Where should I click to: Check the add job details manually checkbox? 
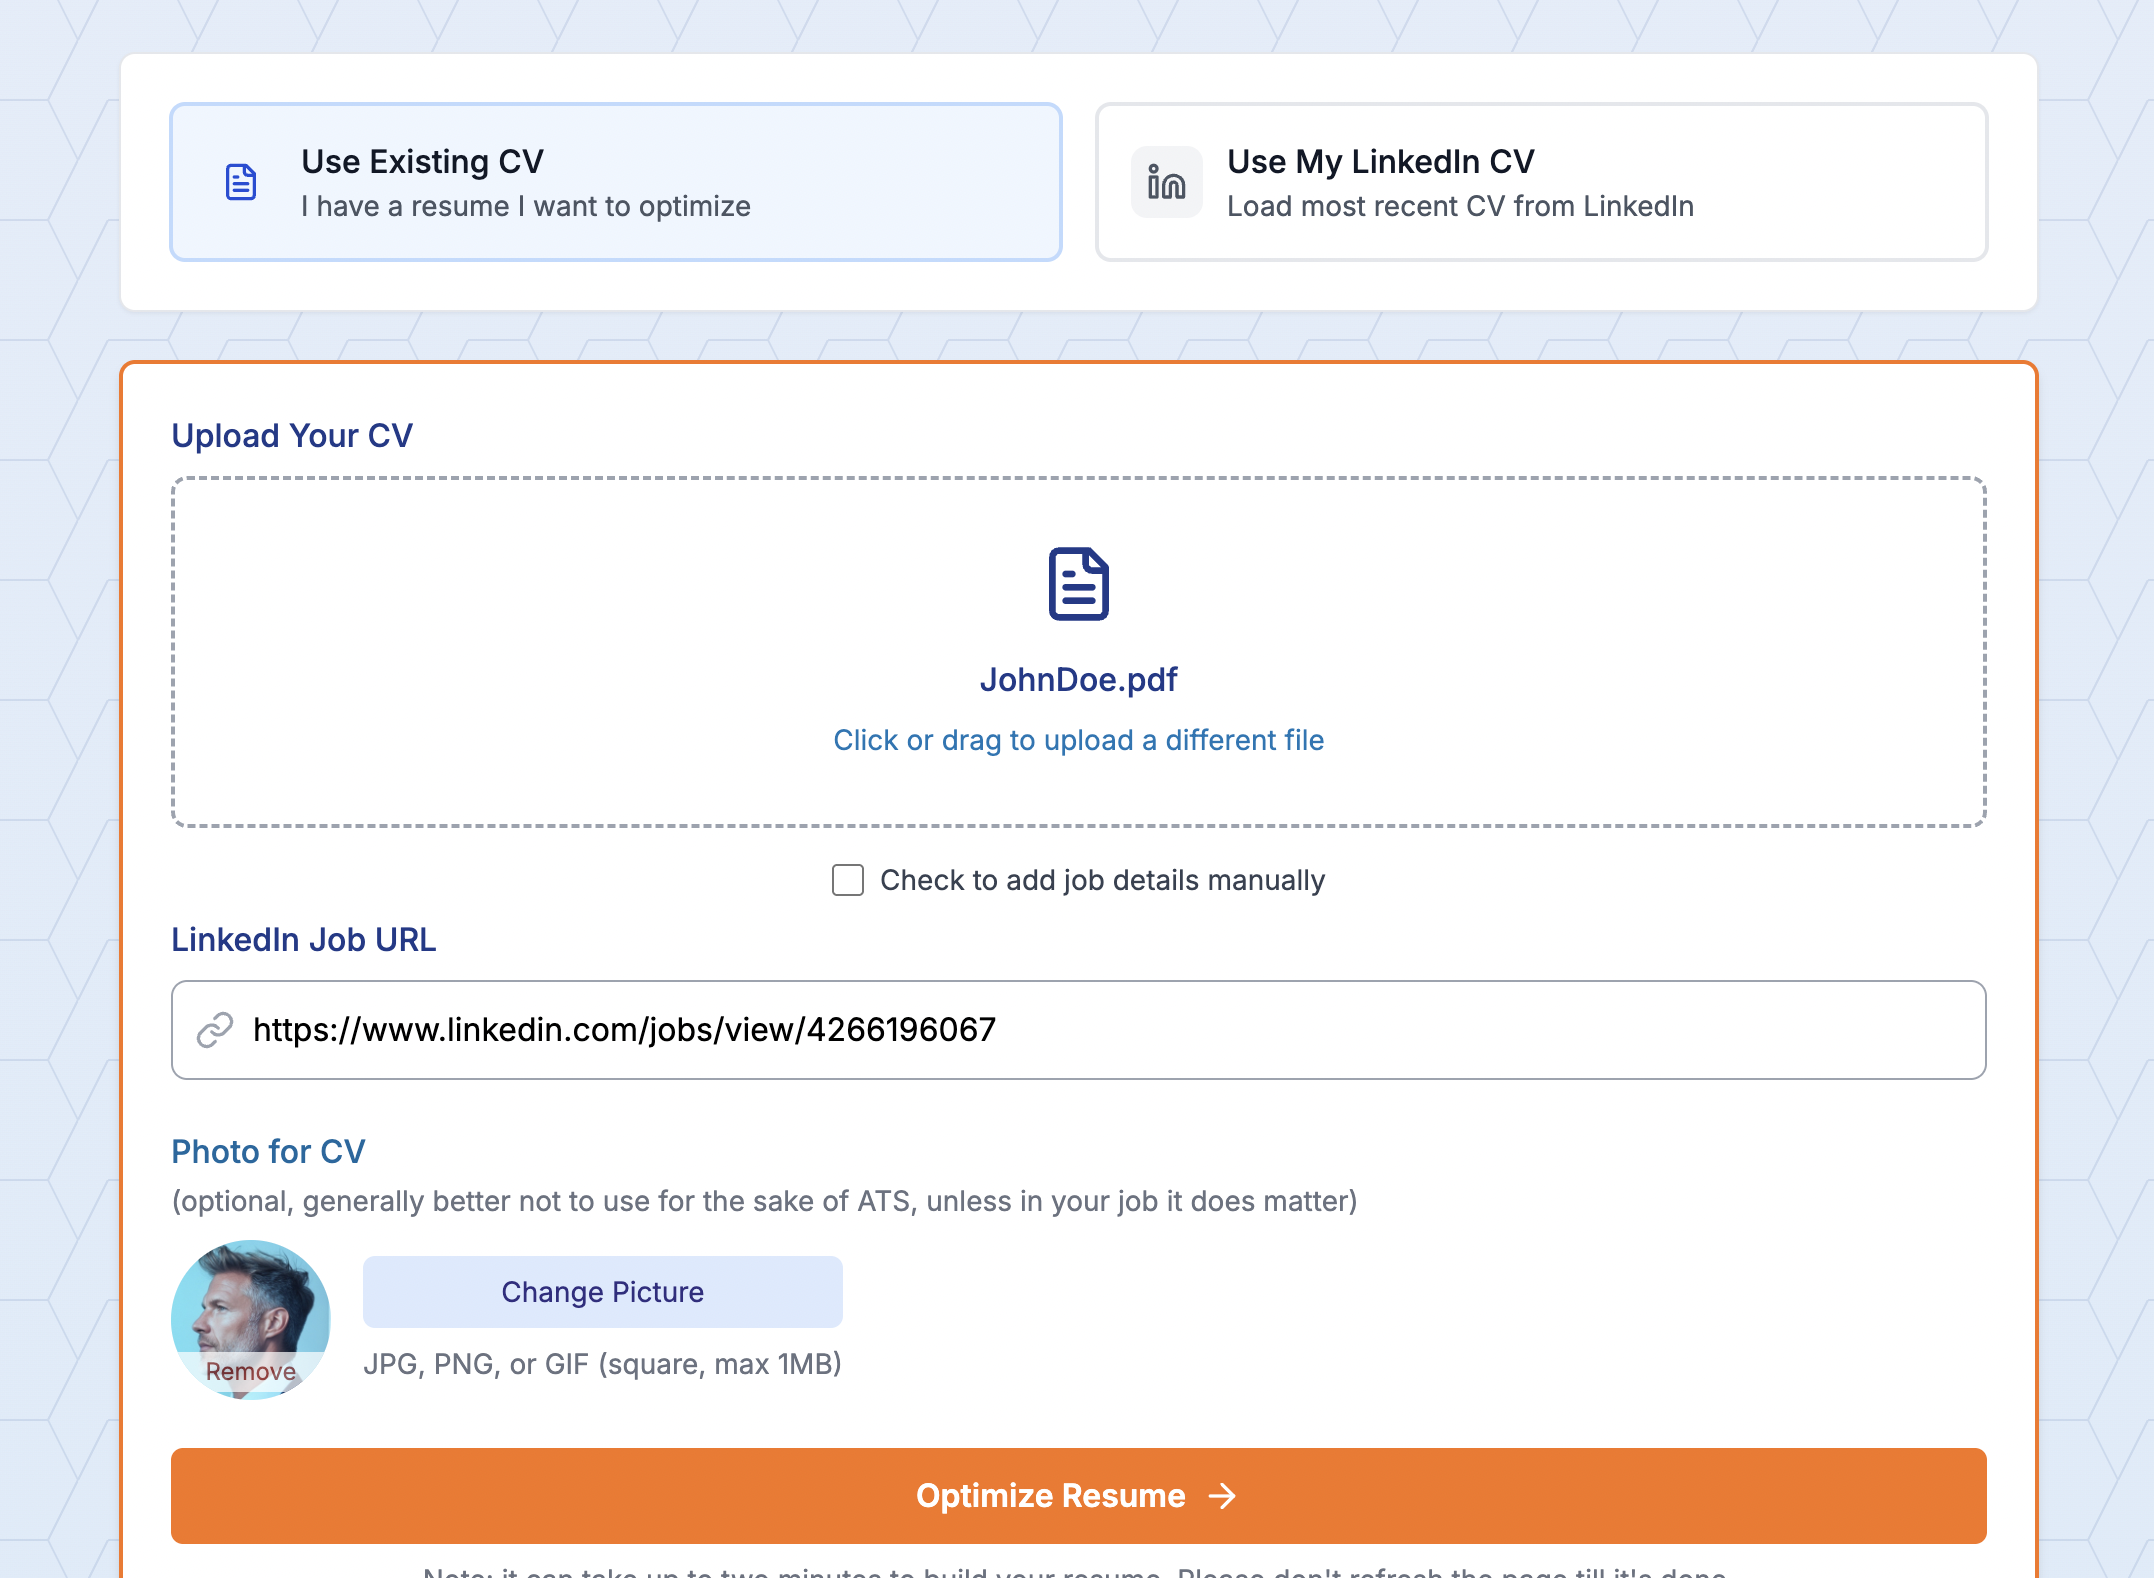(x=848, y=880)
